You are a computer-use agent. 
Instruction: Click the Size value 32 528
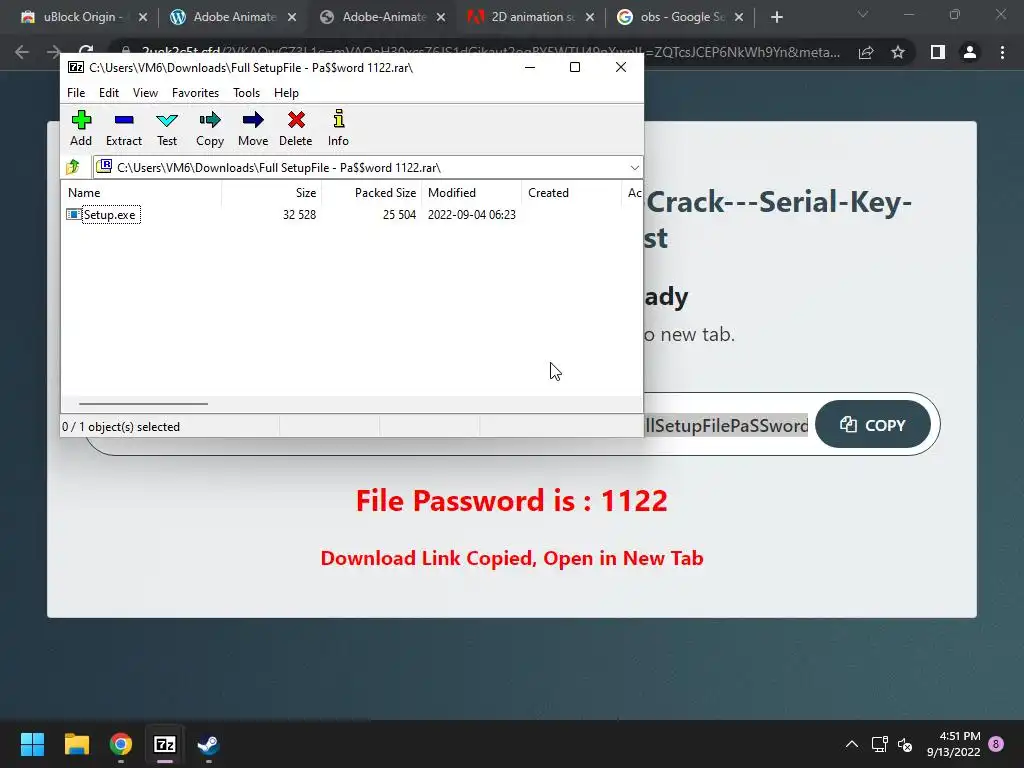[x=299, y=215]
